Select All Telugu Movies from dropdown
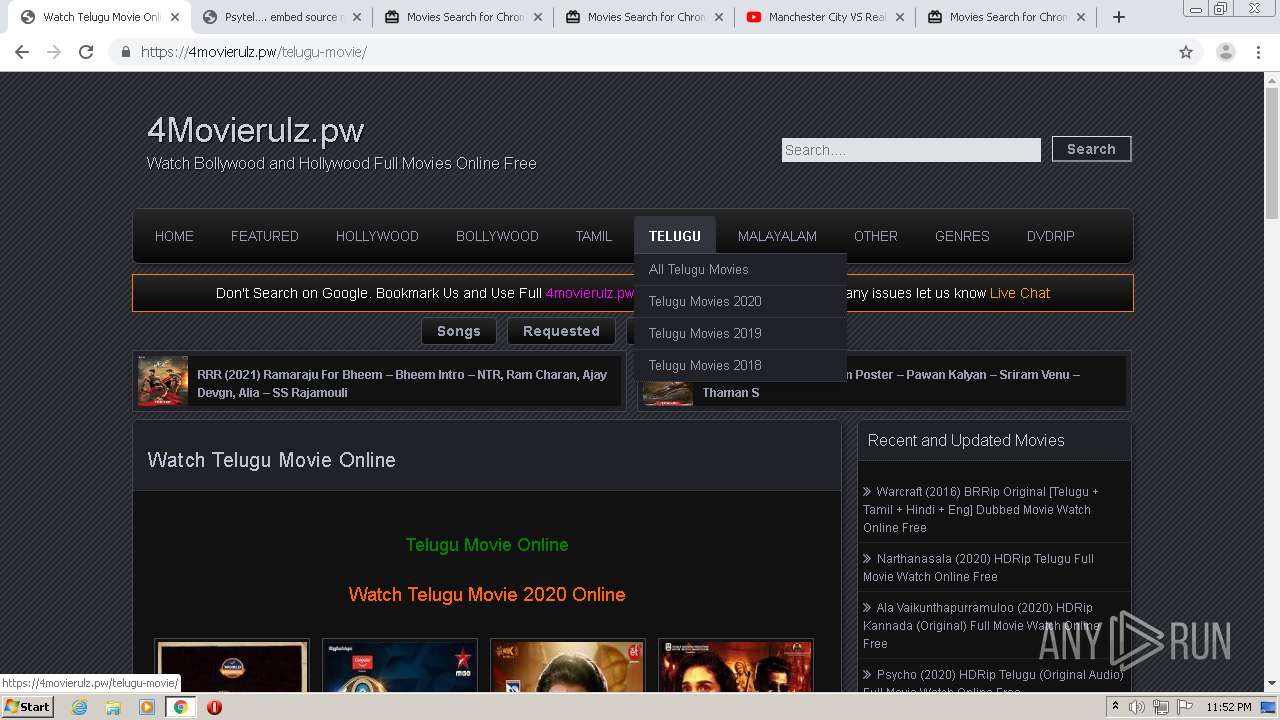The width and height of the screenshot is (1280, 720). click(x=740, y=269)
